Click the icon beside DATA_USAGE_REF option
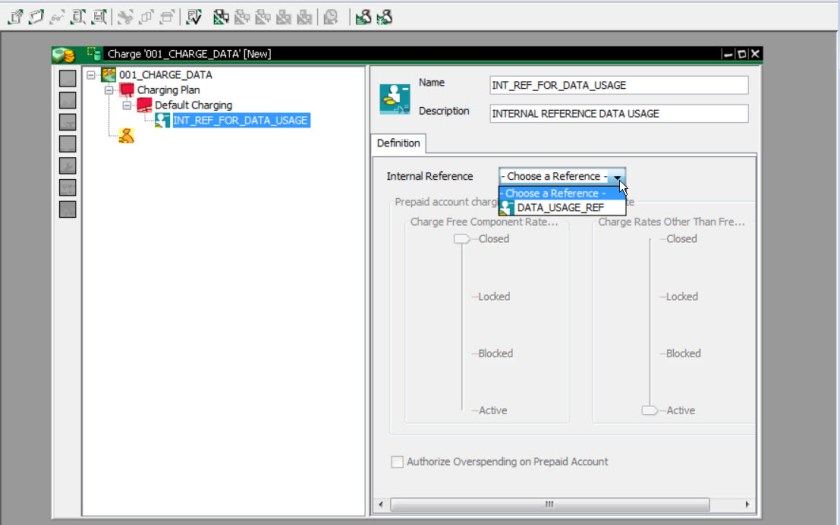Viewport: 840px width, 525px height. (x=507, y=208)
